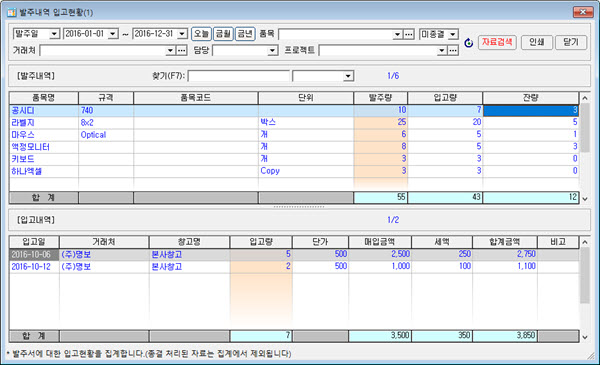Viewport: 600px width, 365px height.
Task: Open the 미종결 status dropdown
Action: click(453, 34)
